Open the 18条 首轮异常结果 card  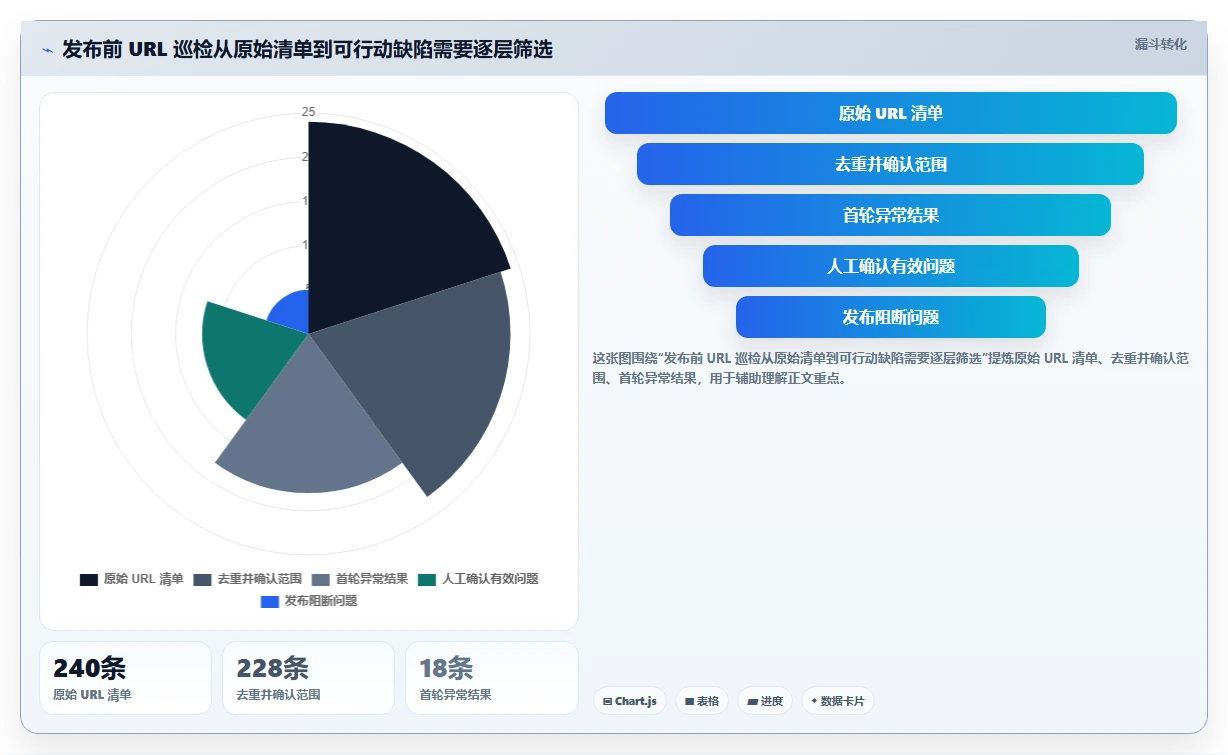pos(491,678)
